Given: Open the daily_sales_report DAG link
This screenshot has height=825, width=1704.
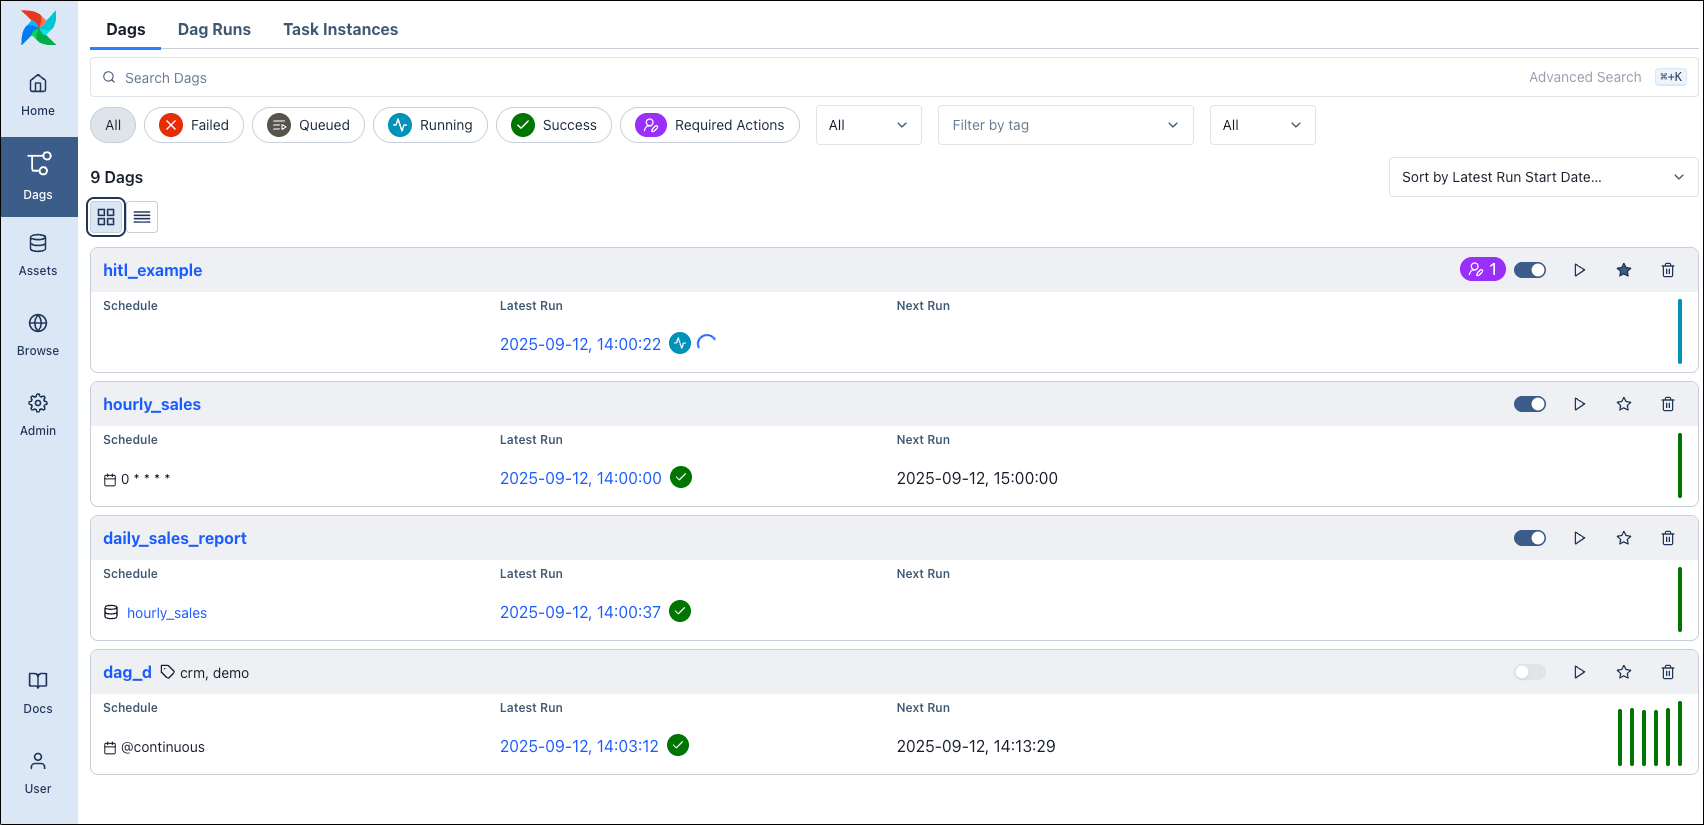Looking at the screenshot, I should pyautogui.click(x=175, y=538).
